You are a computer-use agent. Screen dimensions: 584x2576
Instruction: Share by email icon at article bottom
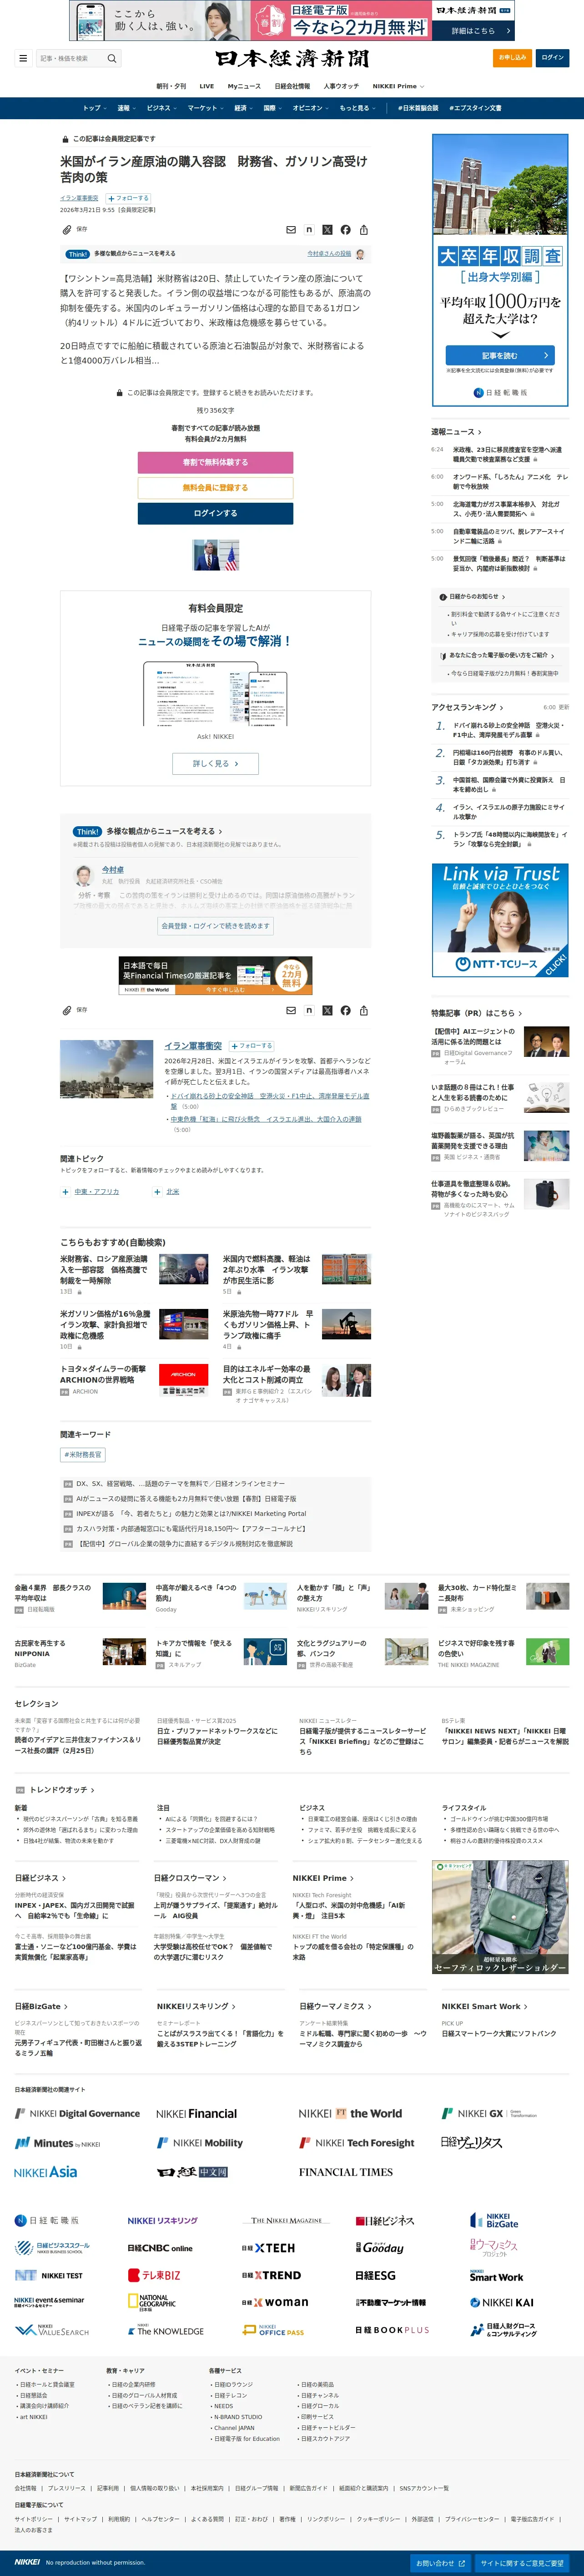(x=291, y=1011)
